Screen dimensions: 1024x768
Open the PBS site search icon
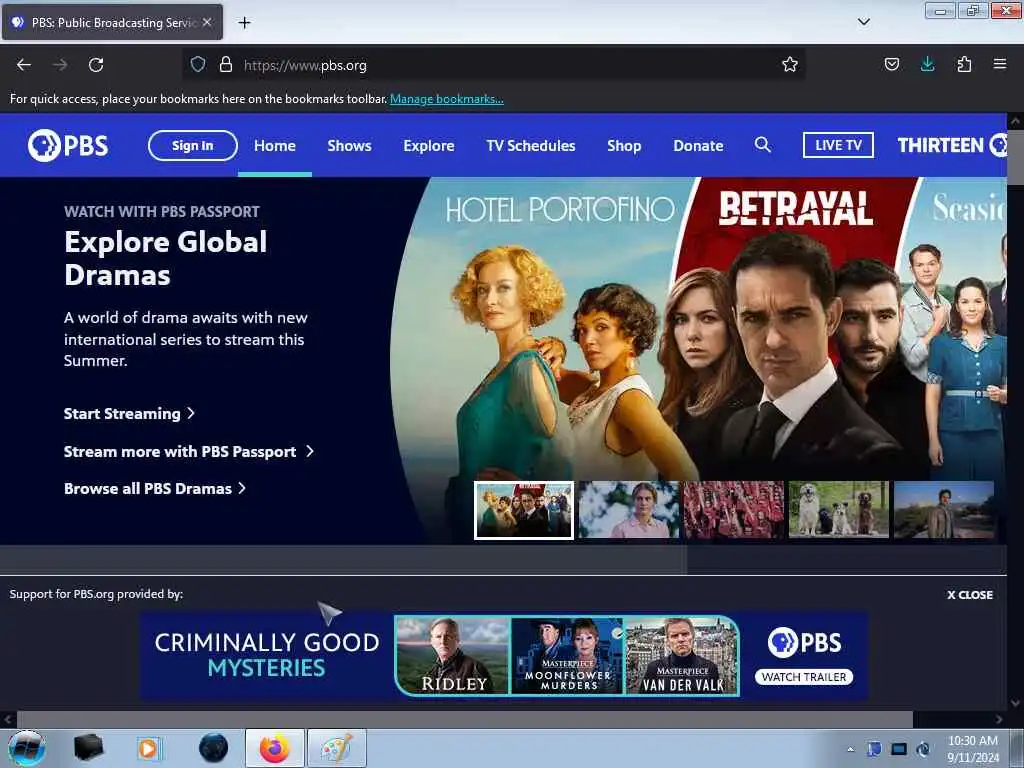[762, 145]
